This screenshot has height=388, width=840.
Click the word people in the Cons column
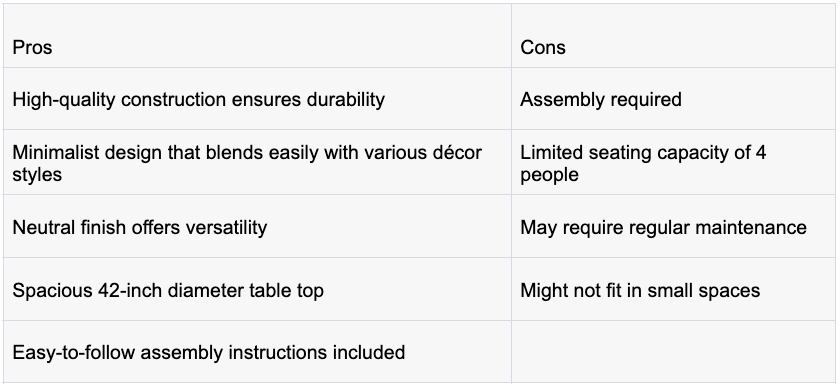549,175
